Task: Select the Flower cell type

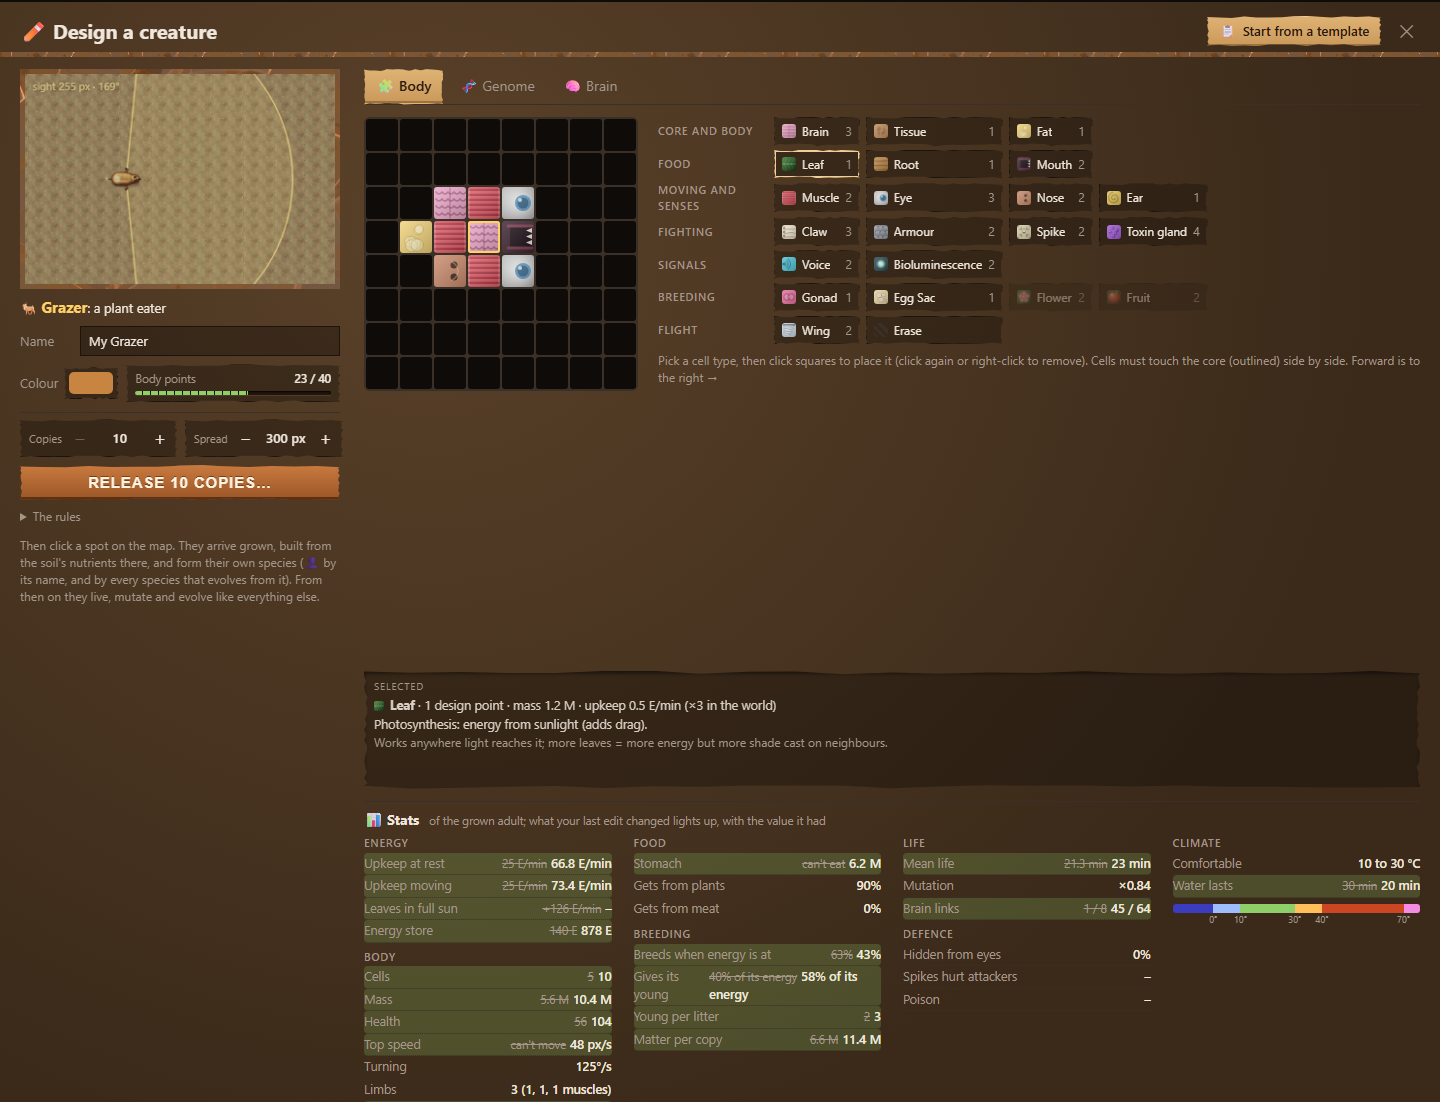Action: tap(1049, 298)
